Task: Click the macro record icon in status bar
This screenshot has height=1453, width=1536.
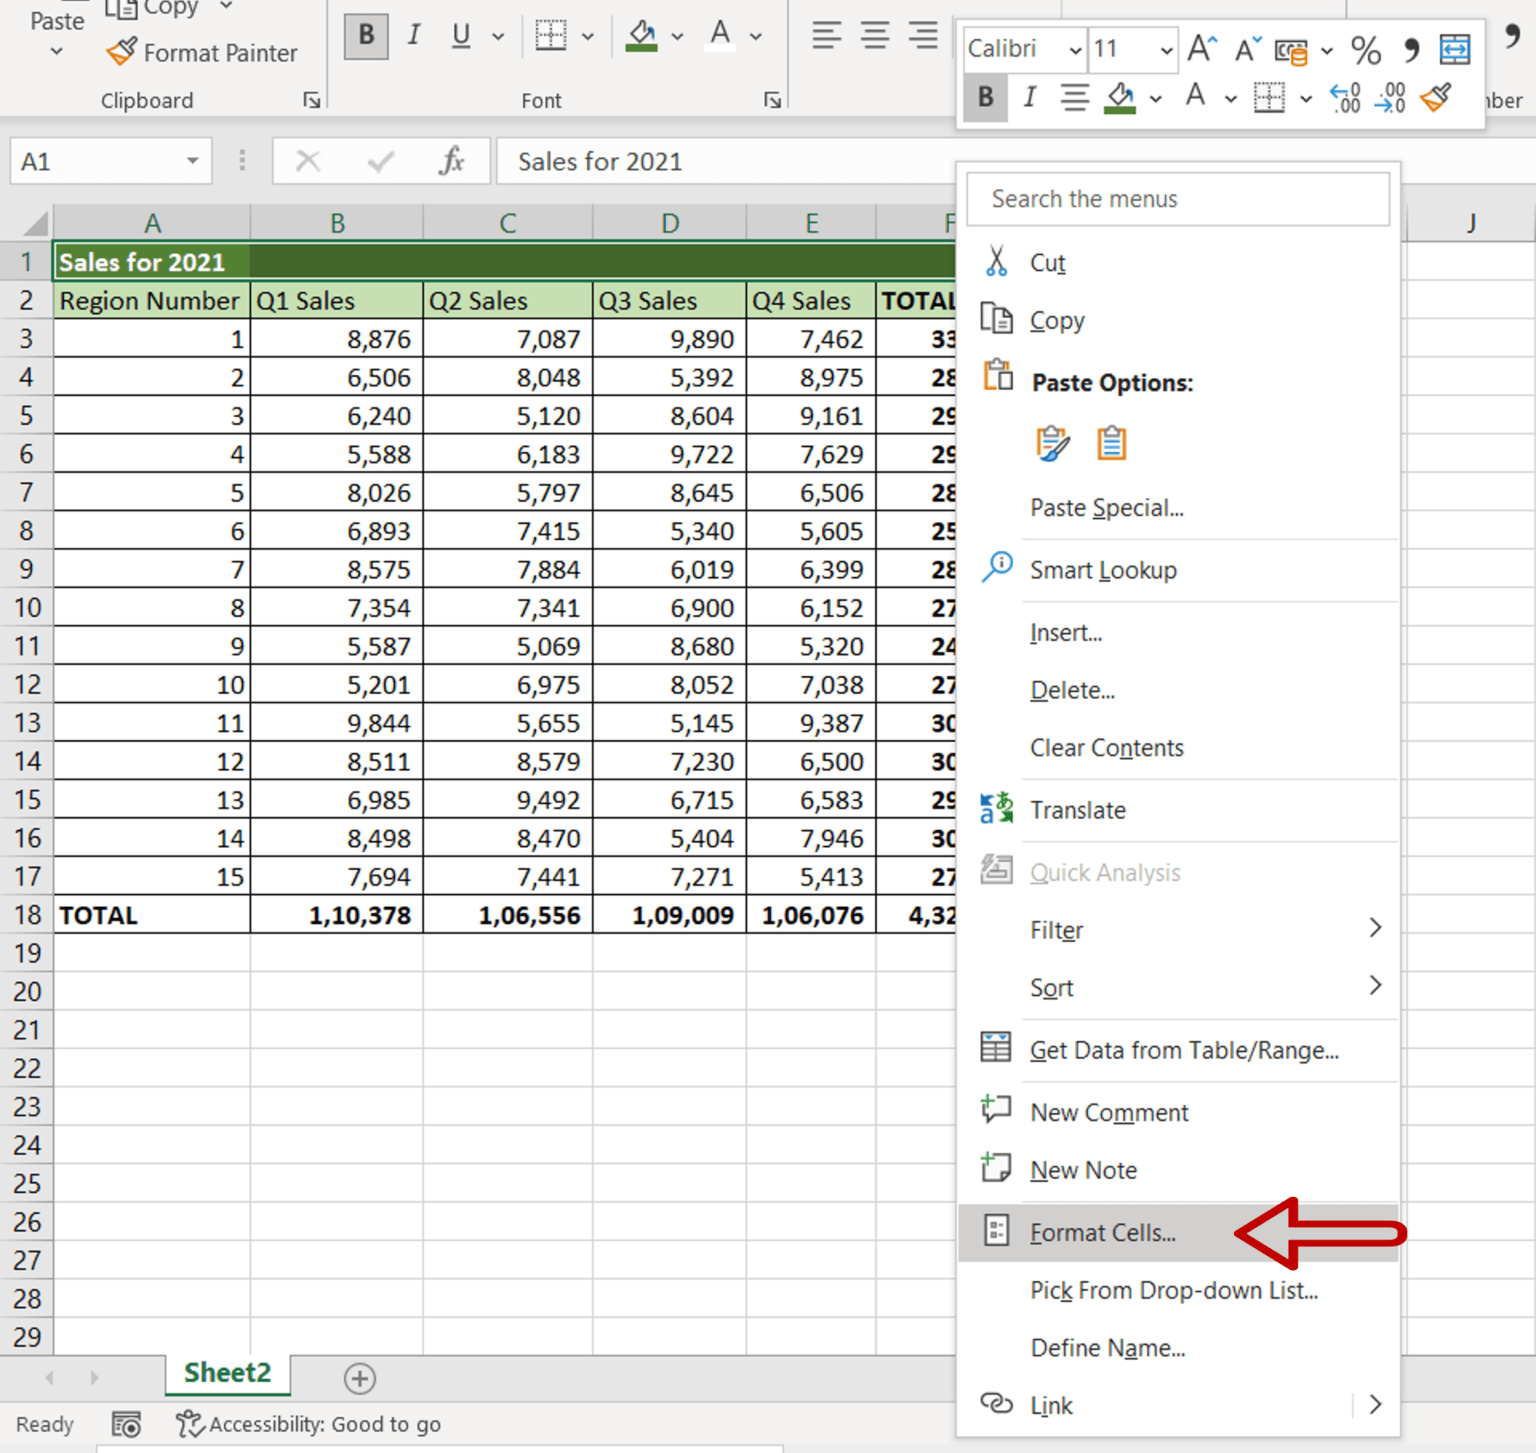Action: pos(126,1424)
